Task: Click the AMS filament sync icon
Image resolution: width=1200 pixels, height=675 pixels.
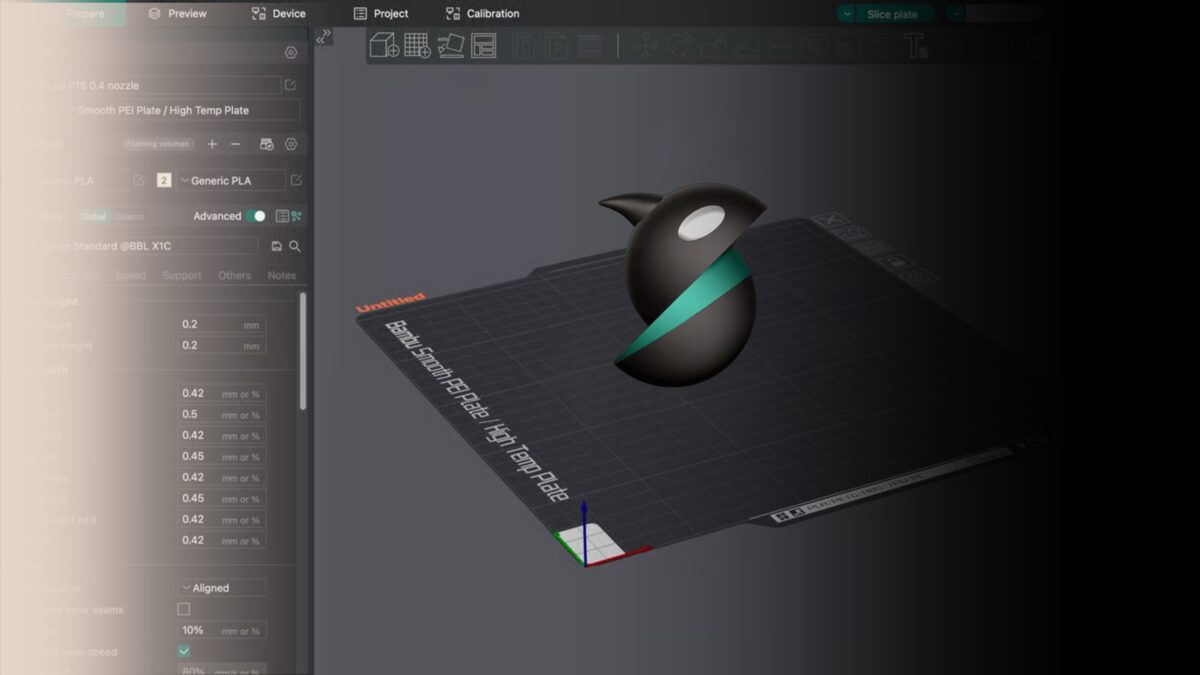Action: click(x=267, y=144)
